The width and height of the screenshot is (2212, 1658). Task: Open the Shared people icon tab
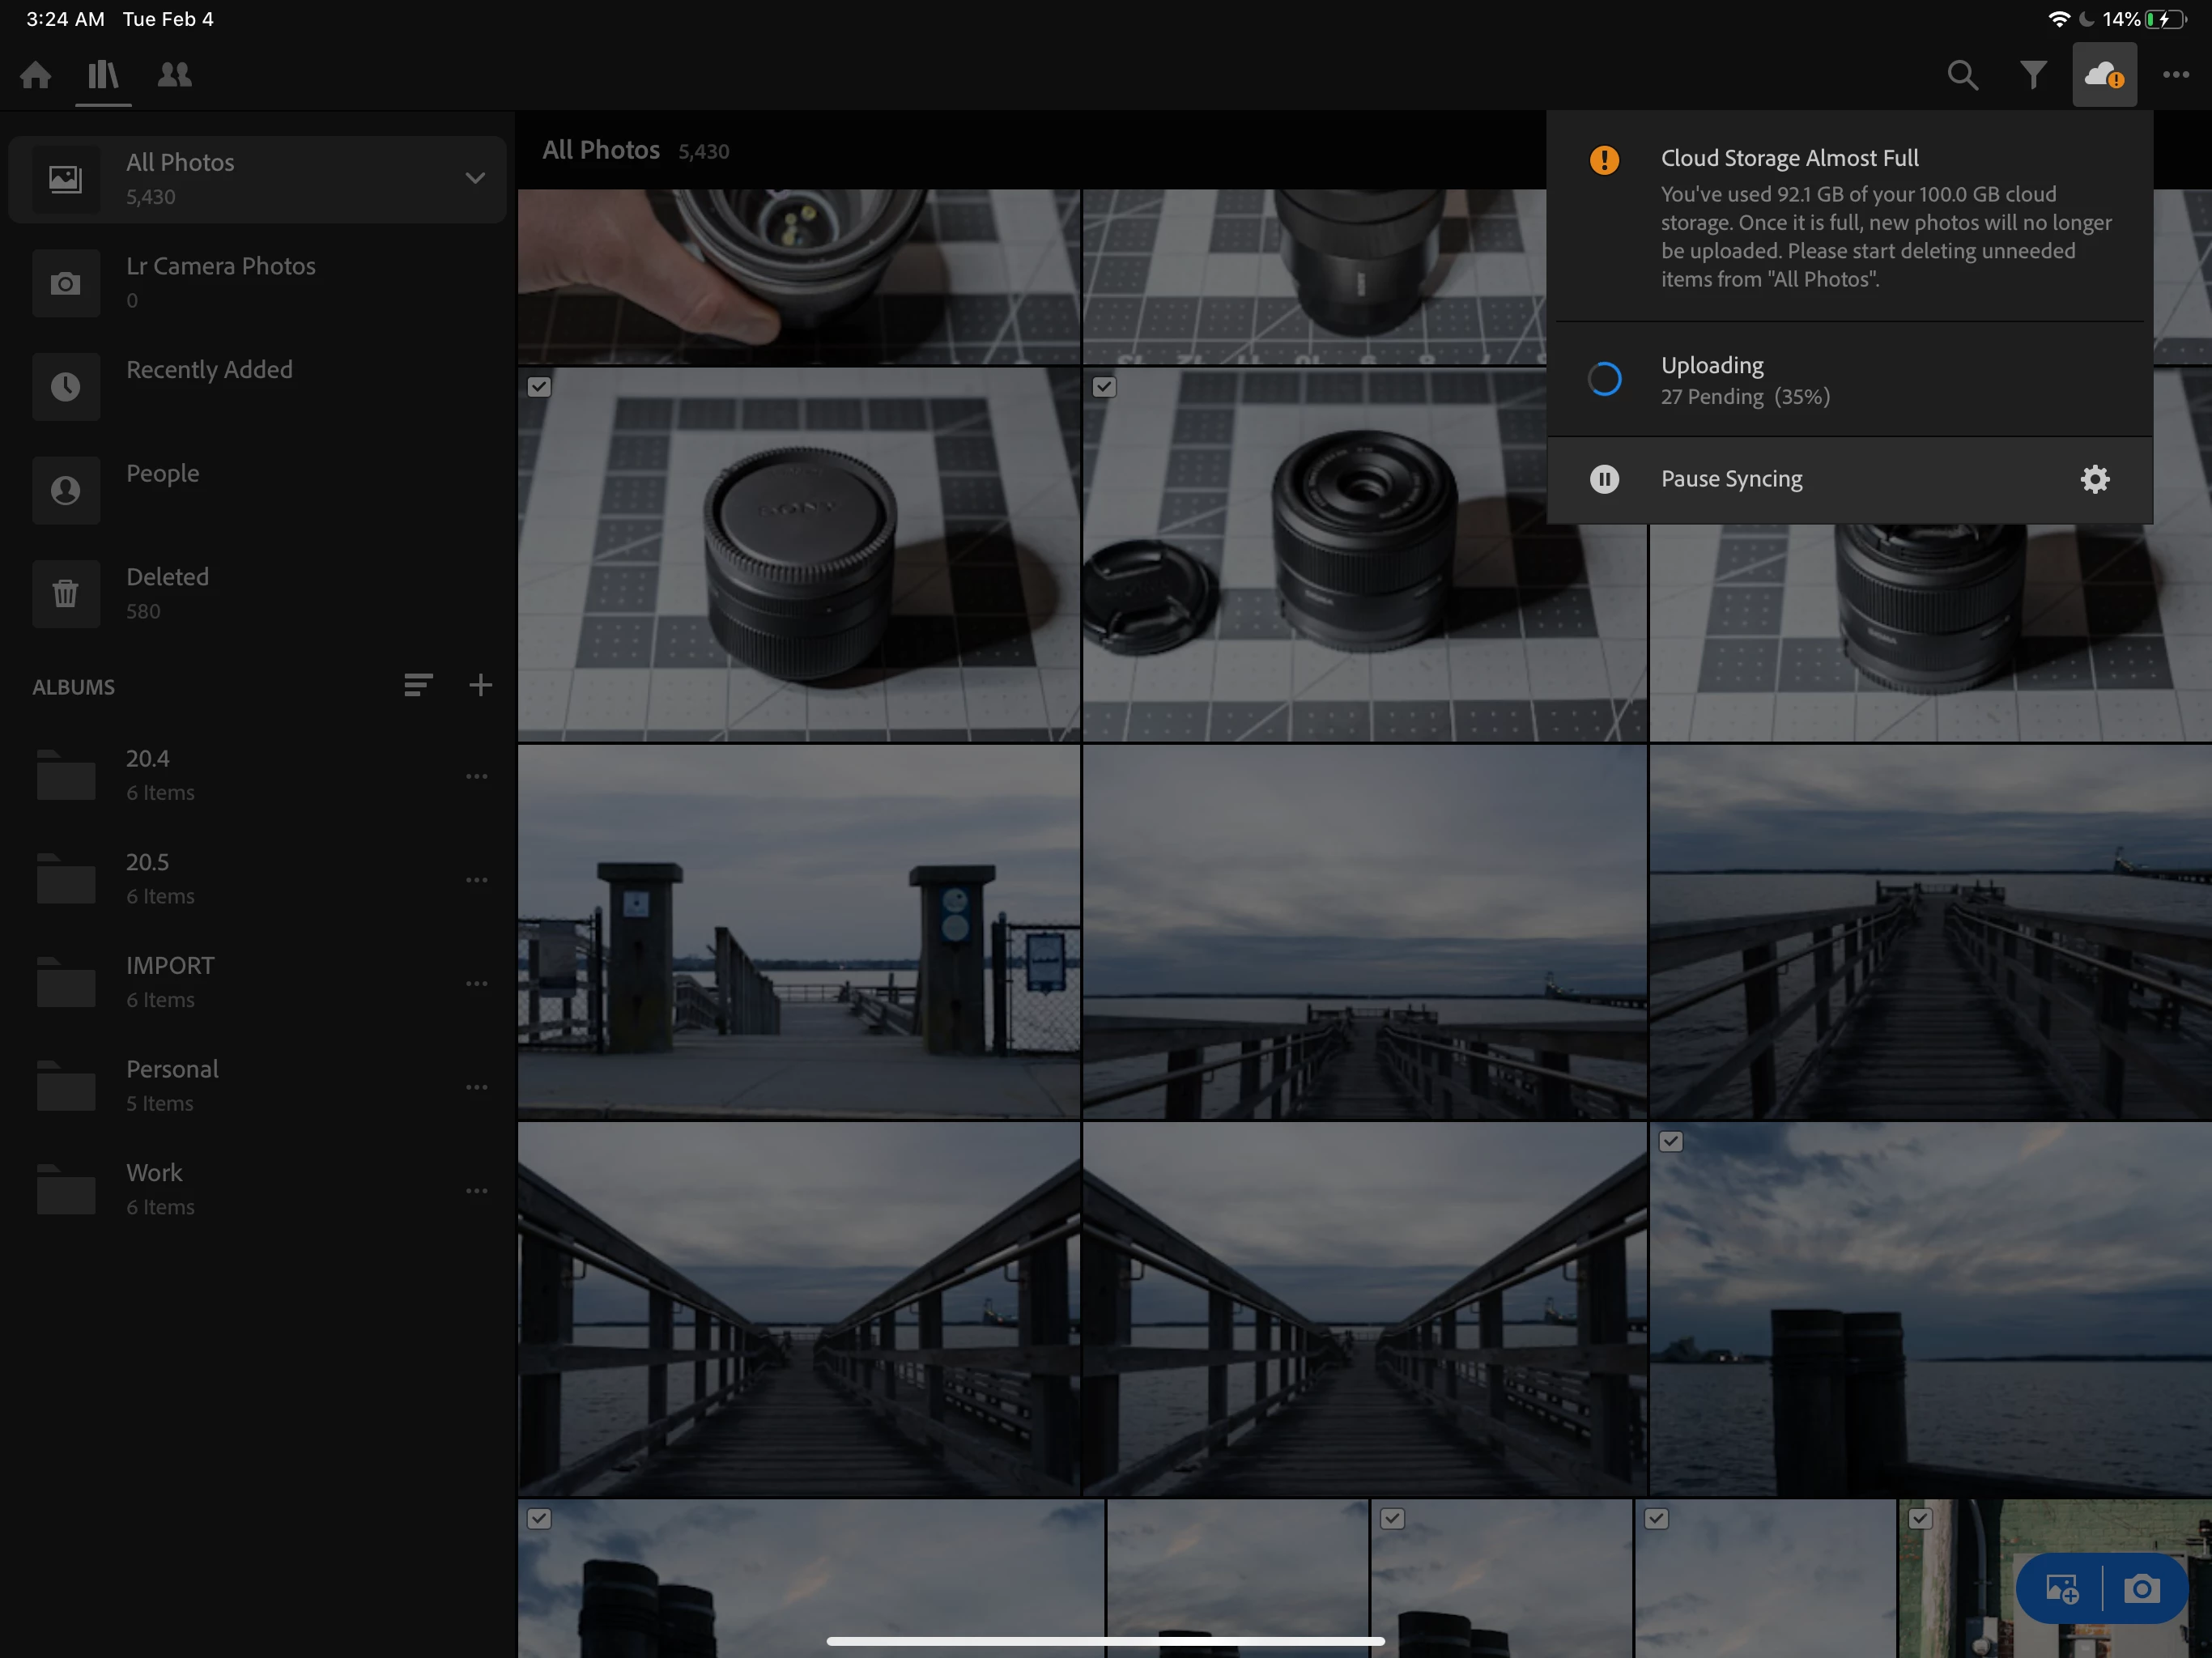point(175,75)
